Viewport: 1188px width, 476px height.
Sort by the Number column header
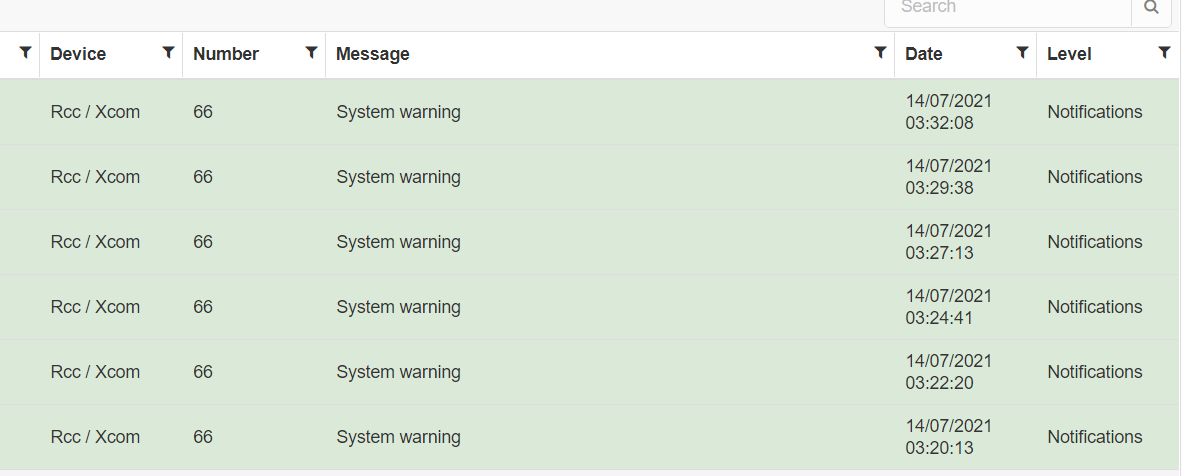coord(226,54)
